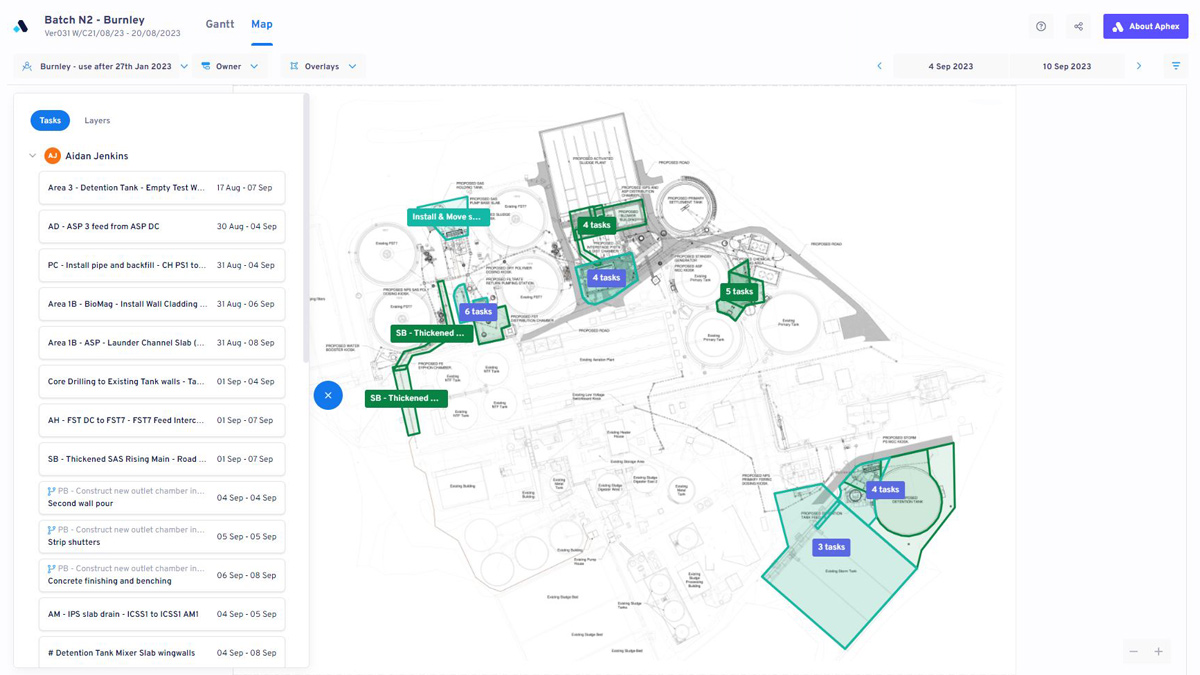Advance to the next week with the right chevron
This screenshot has height=675, width=1200.
coord(1138,65)
